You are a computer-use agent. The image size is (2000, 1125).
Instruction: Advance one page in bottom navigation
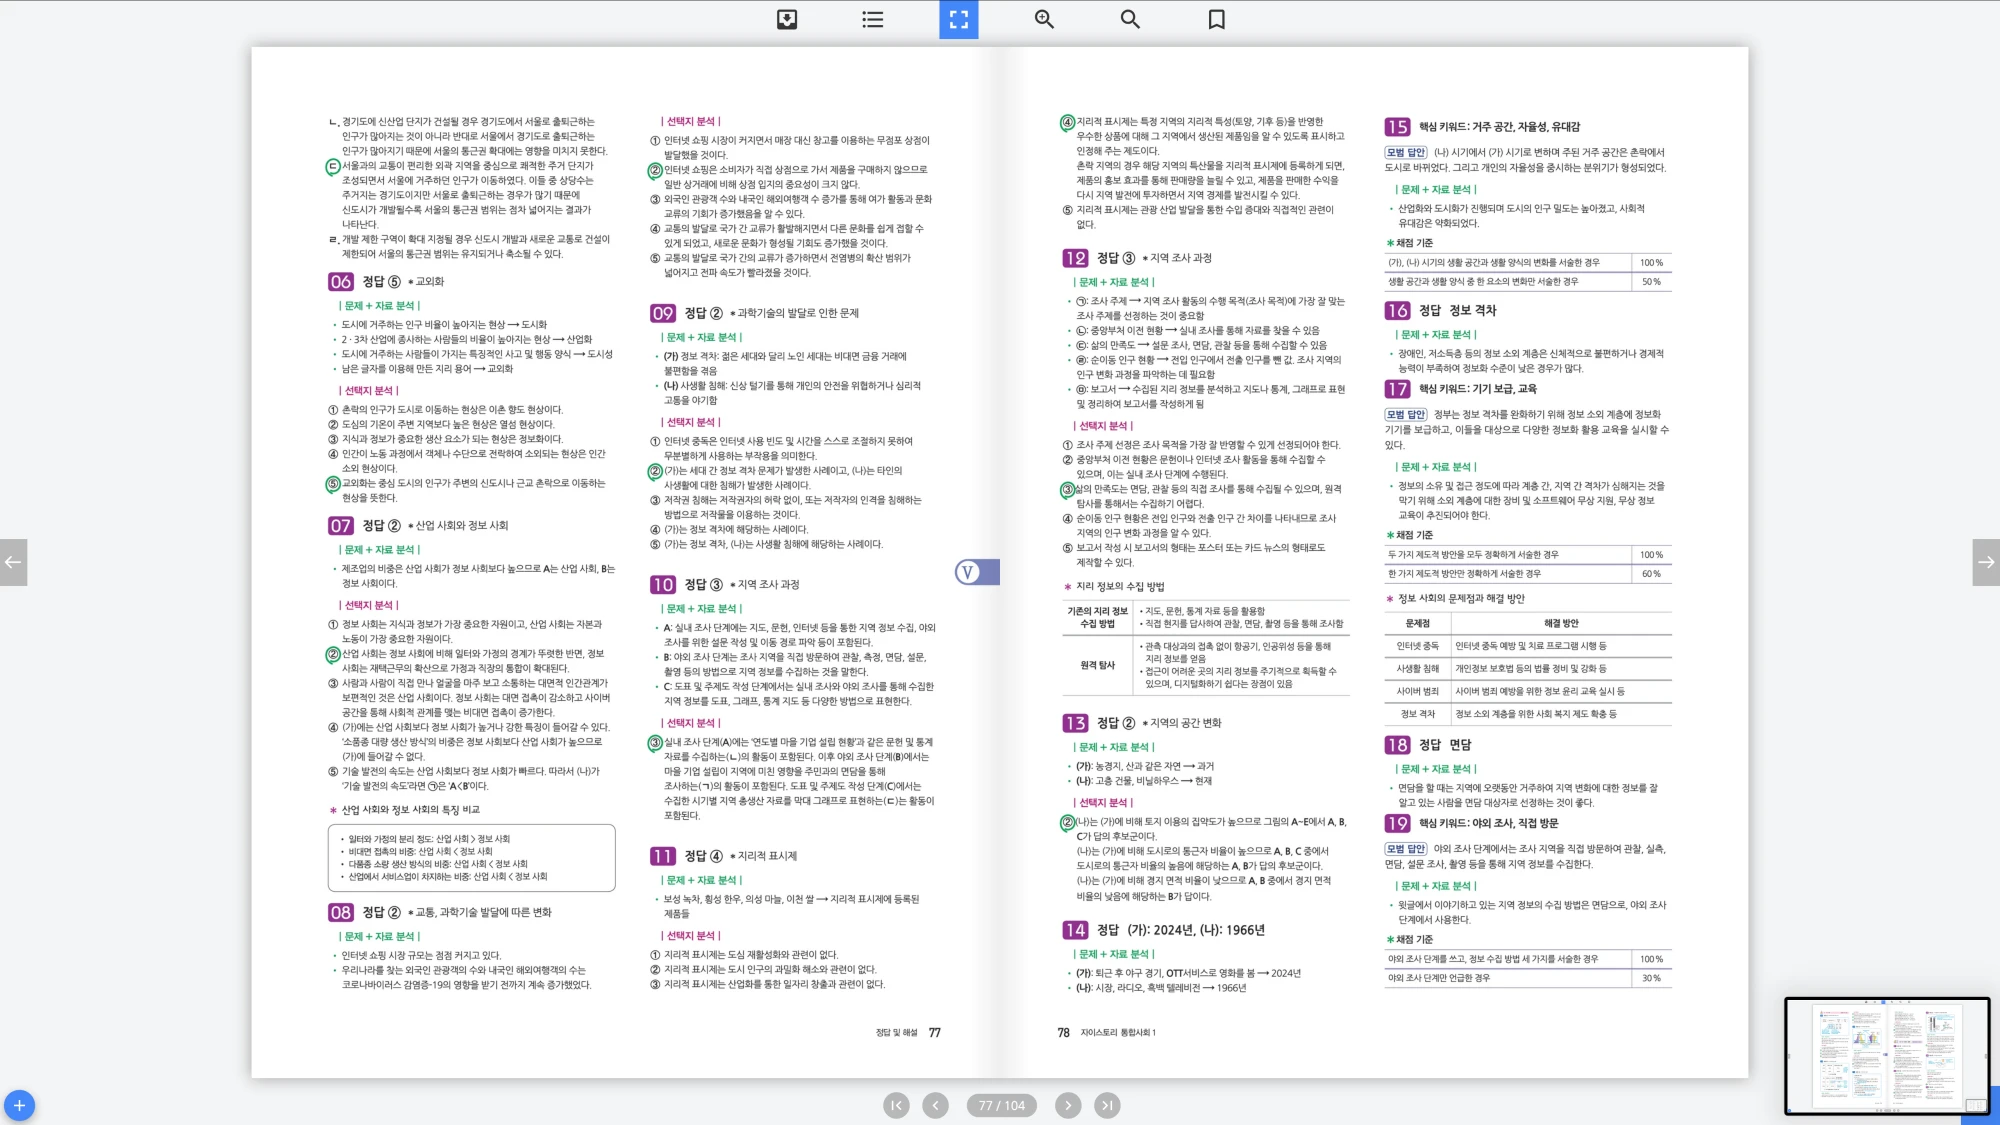pyautogui.click(x=1068, y=1105)
